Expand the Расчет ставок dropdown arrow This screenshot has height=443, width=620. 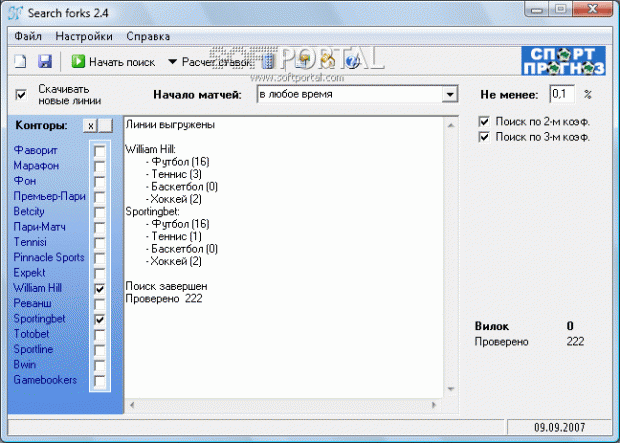(172, 62)
